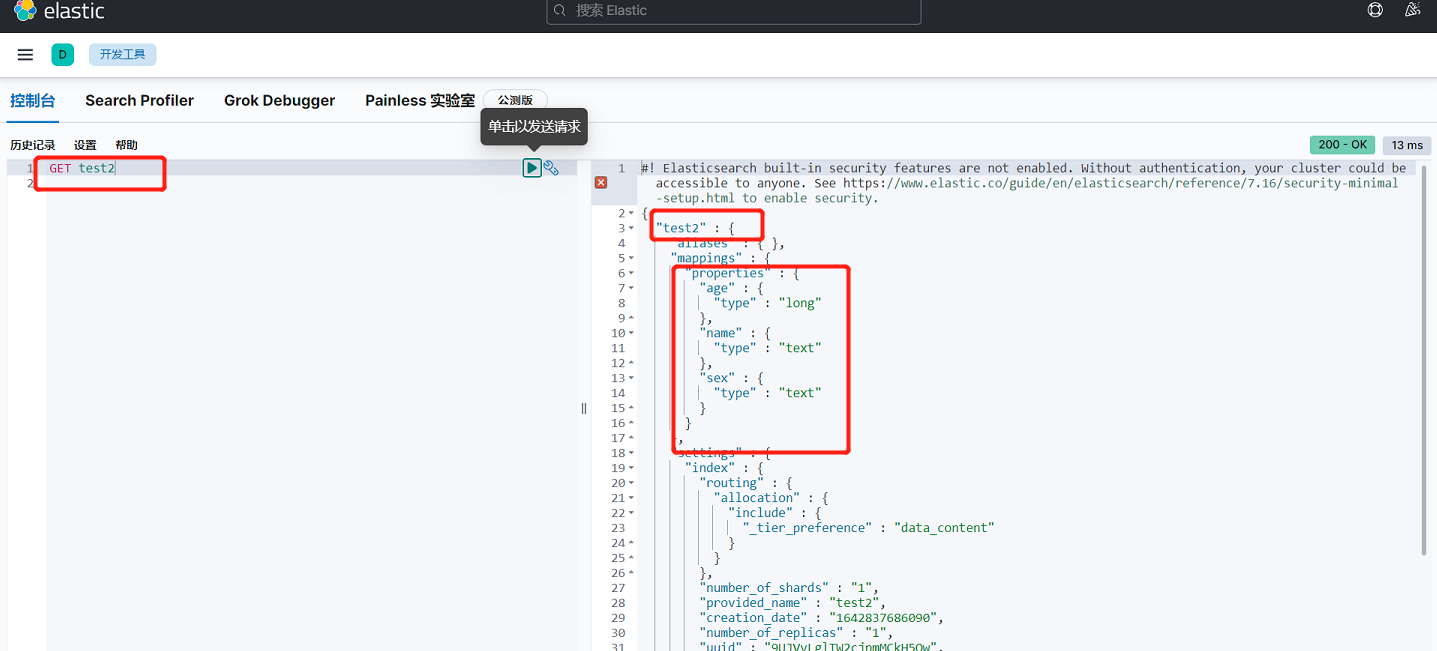Click the "creation_date" value line
The width and height of the screenshot is (1437, 651).
(x=822, y=618)
